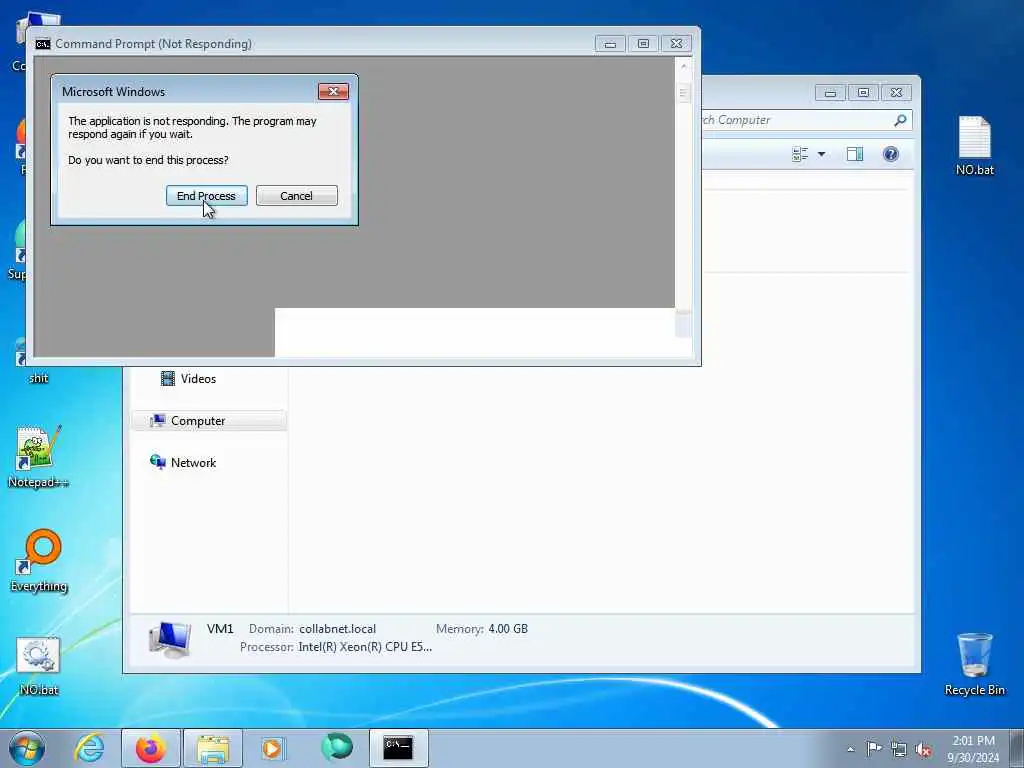Open Windows Explorer taskbar button
1024x768 pixels.
[213, 748]
